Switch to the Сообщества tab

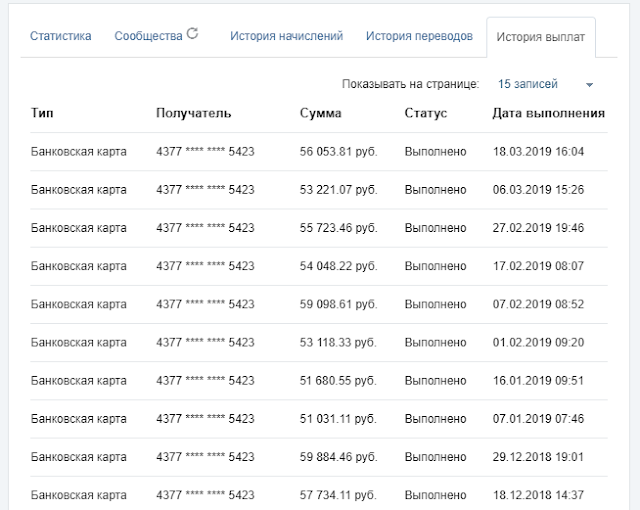(148, 36)
